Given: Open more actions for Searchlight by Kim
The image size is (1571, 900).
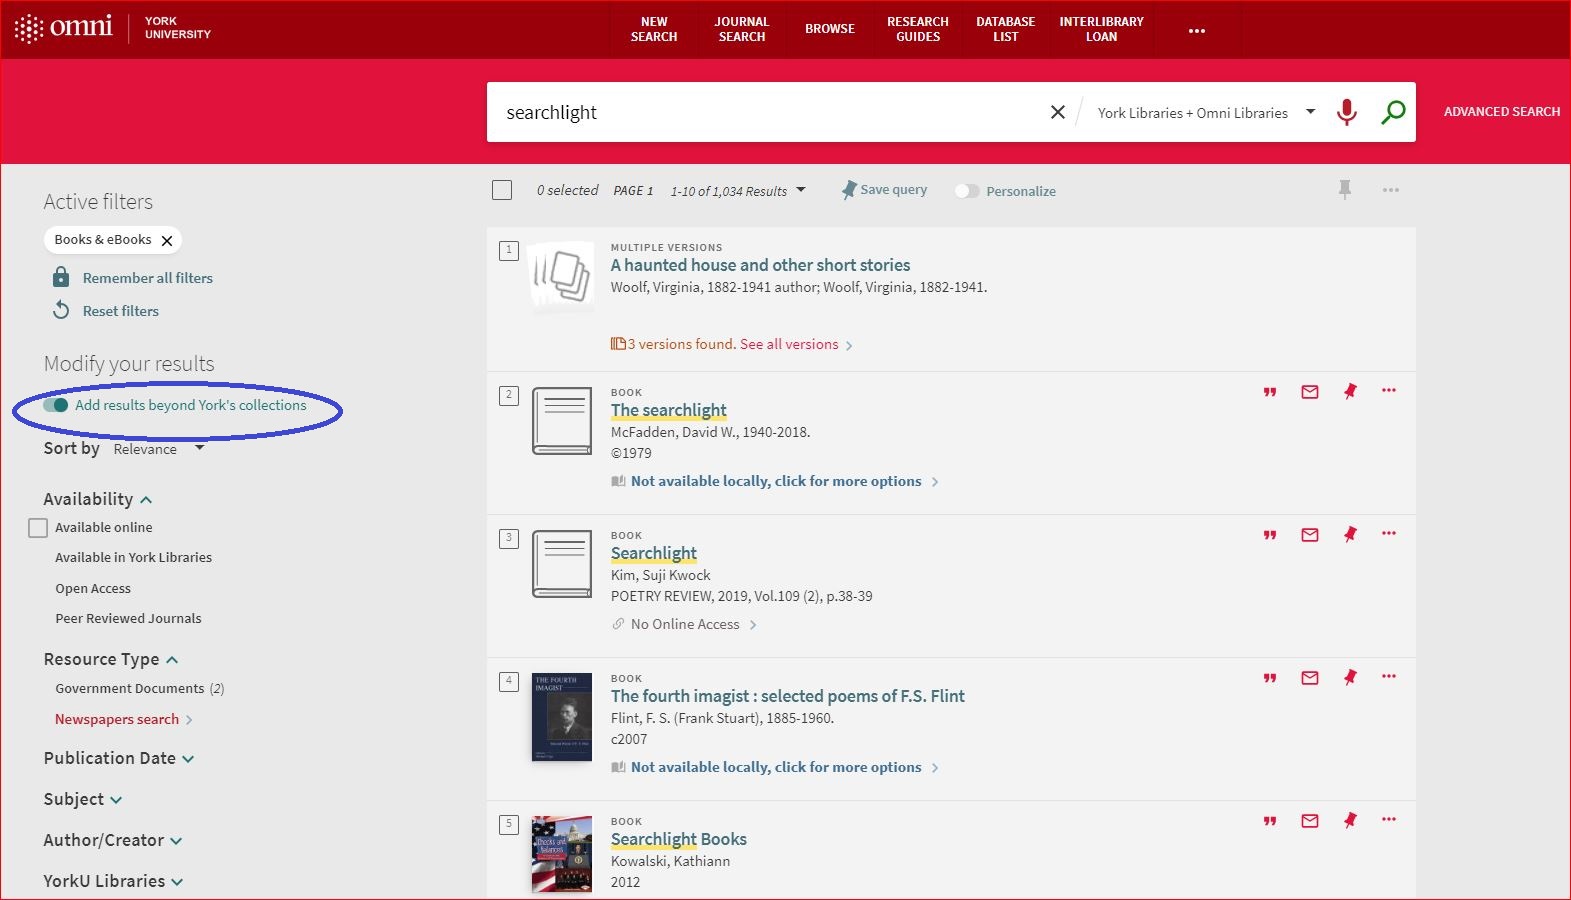Looking at the screenshot, I should click(1389, 533).
